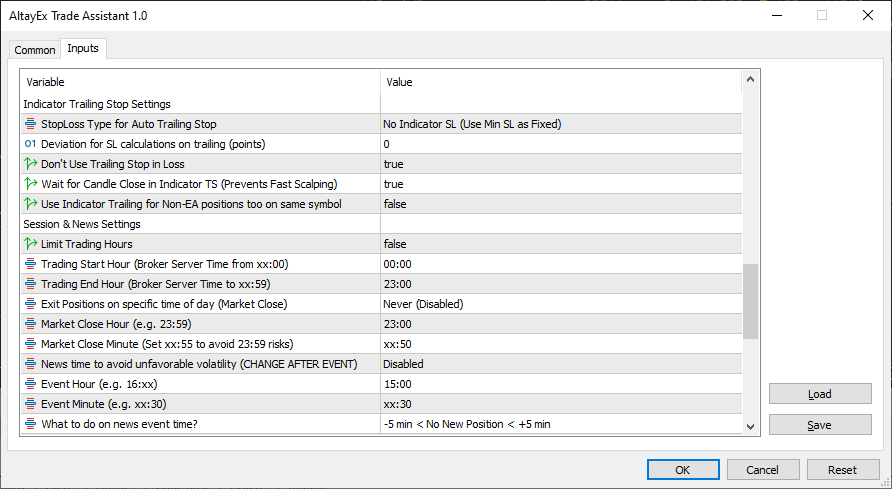Toggle Don't Use Trailing Stop in Loss value true
Image resolution: width=892 pixels, height=489 pixels.
click(x=561, y=164)
